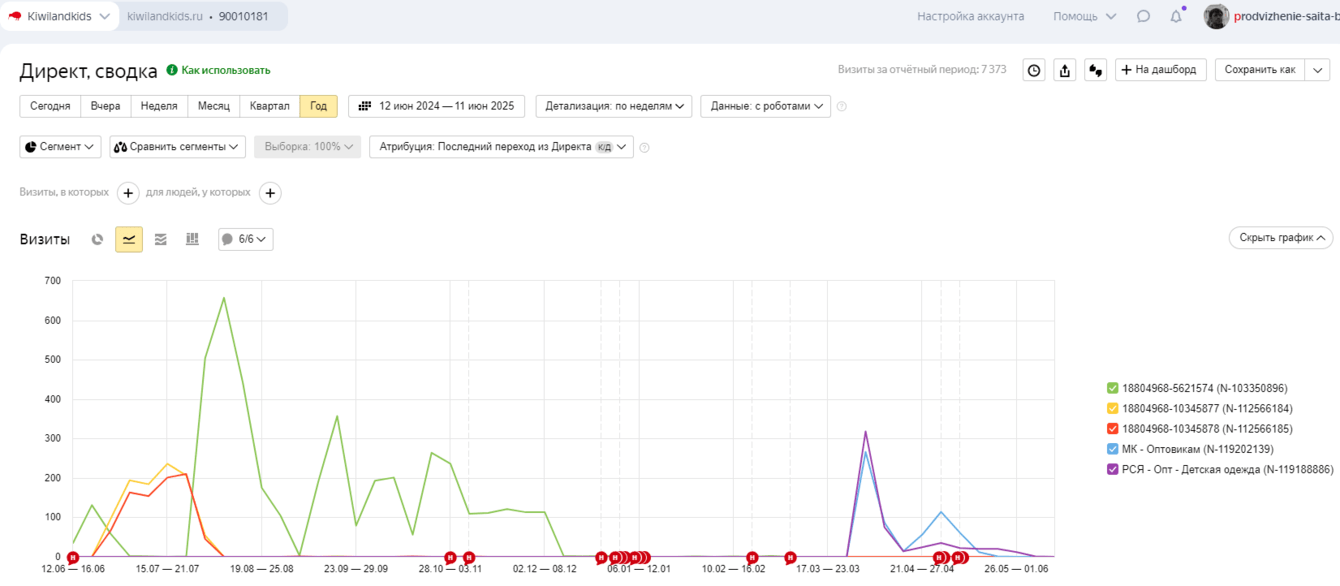
Task: Open the chat messages bubble icon
Action: click(1143, 16)
